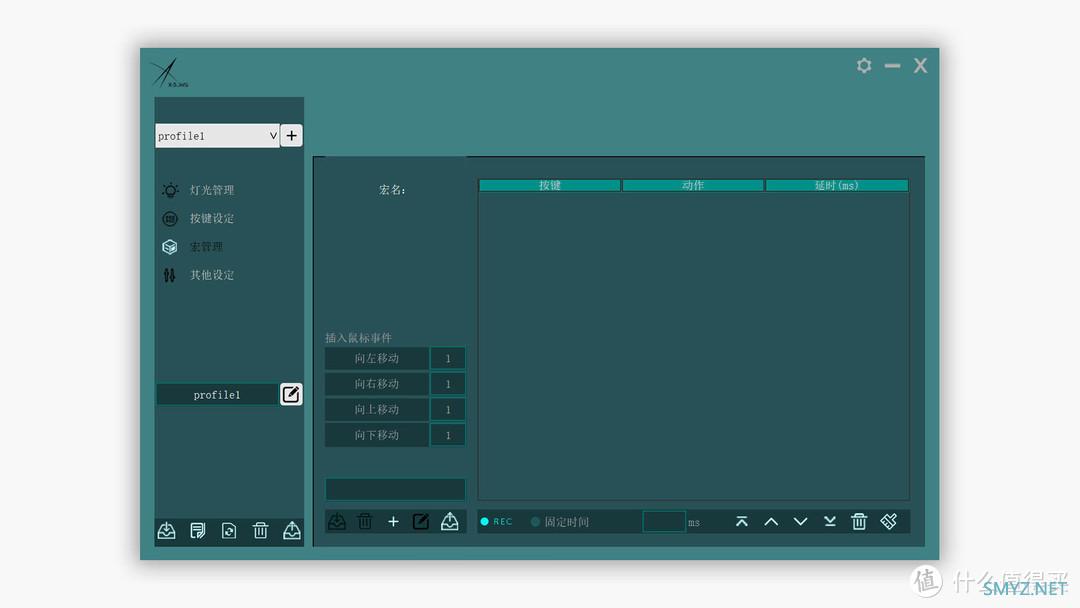
Task: Click the plus button beside the profile dropdown
Action: point(291,136)
